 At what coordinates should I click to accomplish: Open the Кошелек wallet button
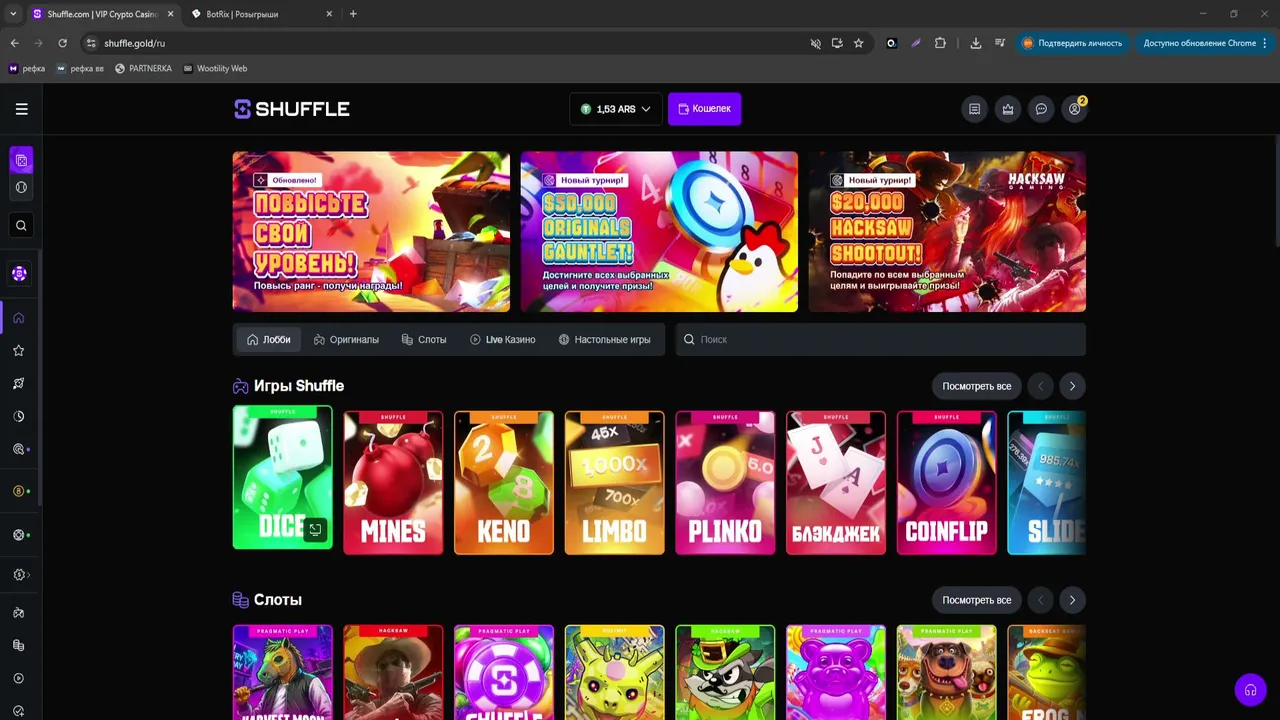pyautogui.click(x=705, y=109)
